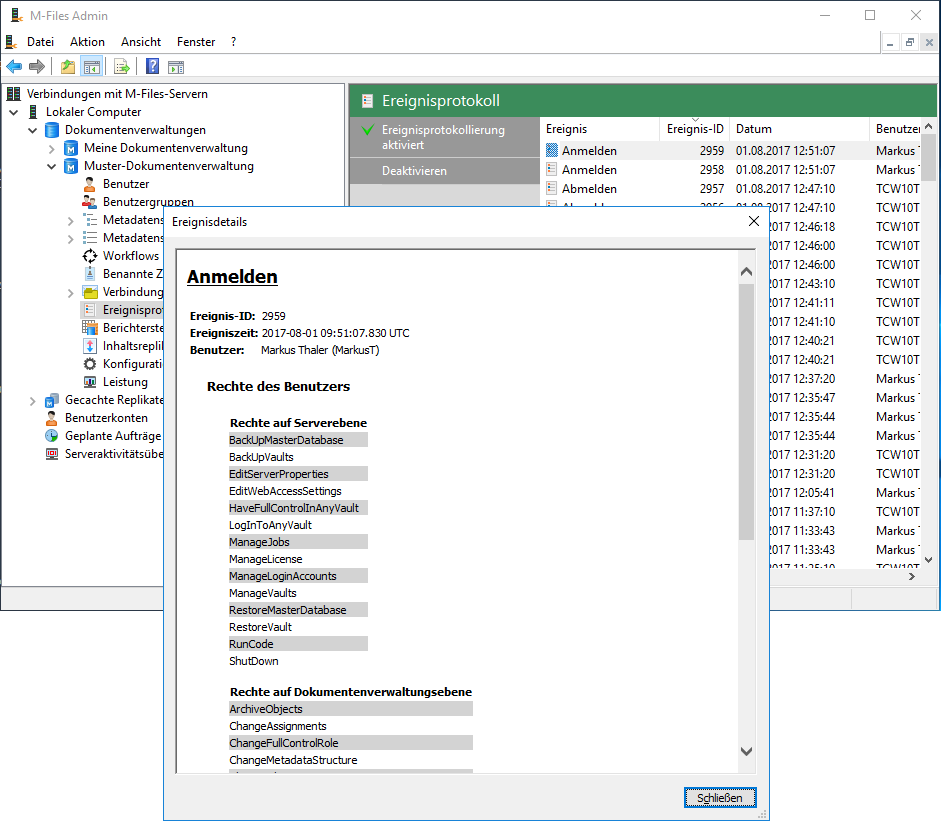
Task: Click the RunCode permission entry
Action: (x=298, y=644)
